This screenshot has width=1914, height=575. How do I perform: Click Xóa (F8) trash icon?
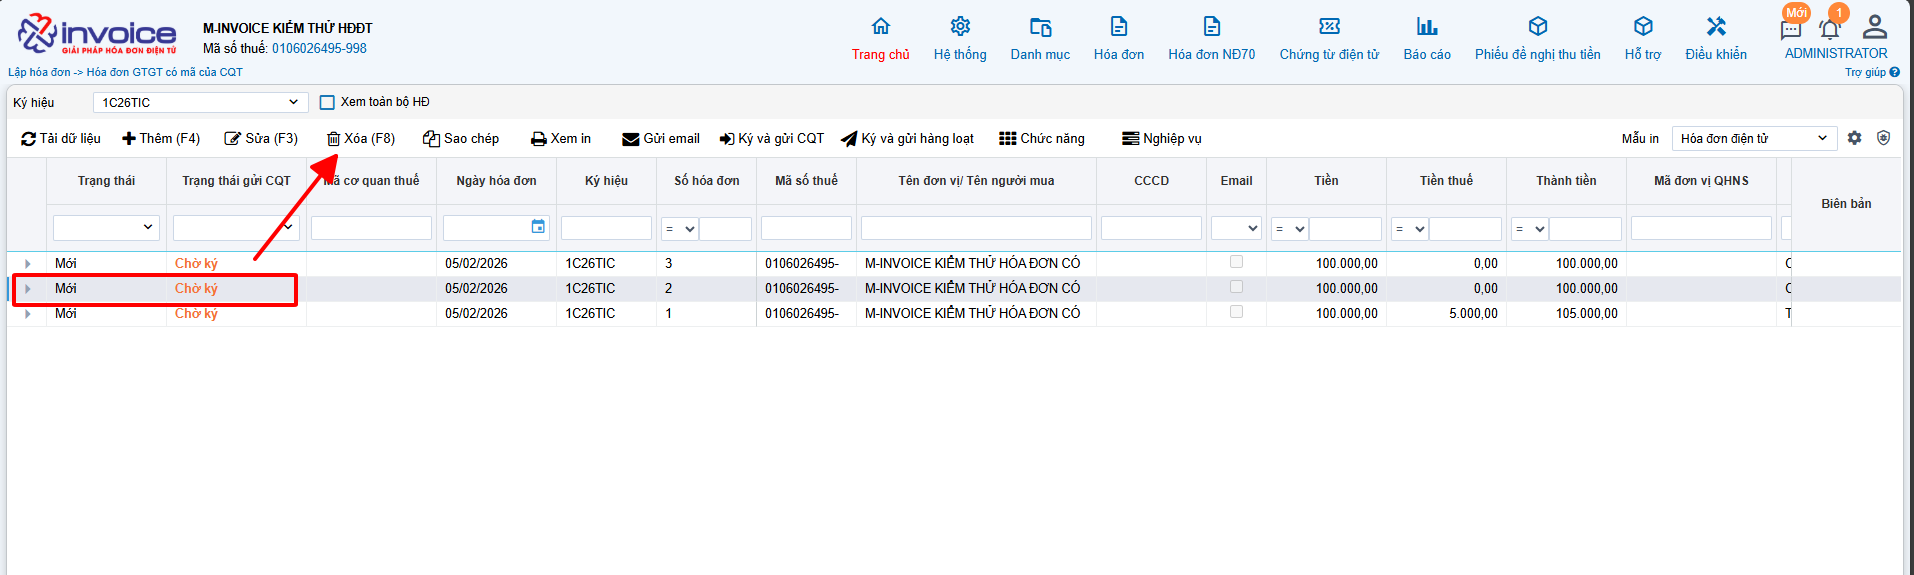coord(334,139)
